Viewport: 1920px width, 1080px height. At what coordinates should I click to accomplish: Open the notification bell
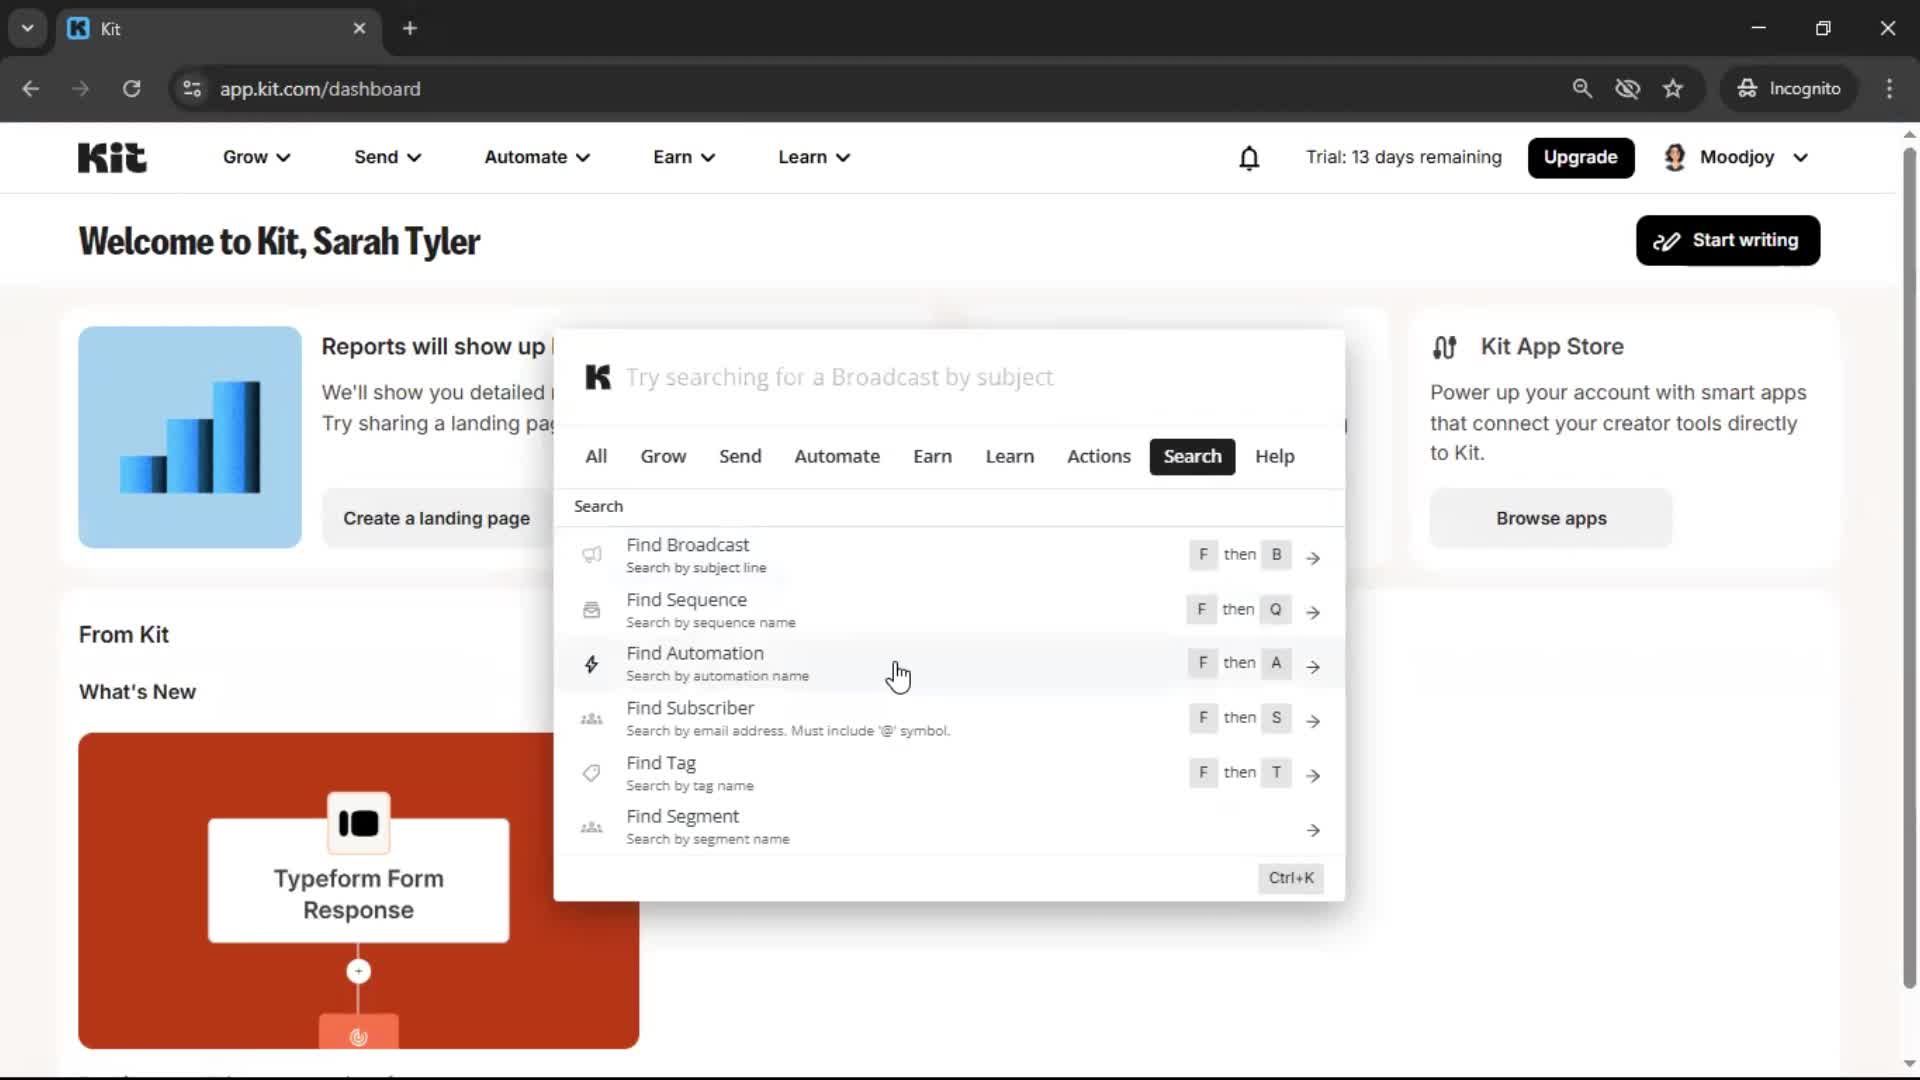point(1249,158)
